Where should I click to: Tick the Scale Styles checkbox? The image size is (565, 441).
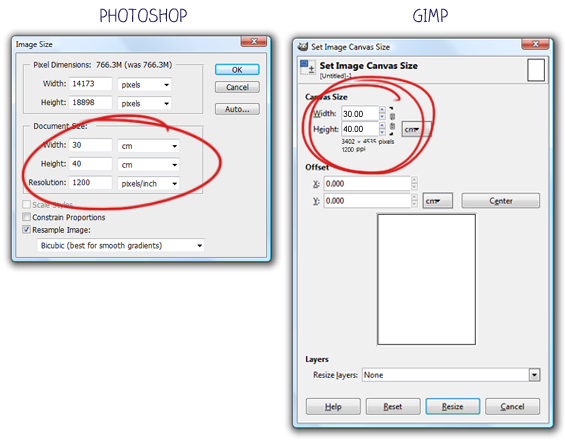tap(26, 205)
